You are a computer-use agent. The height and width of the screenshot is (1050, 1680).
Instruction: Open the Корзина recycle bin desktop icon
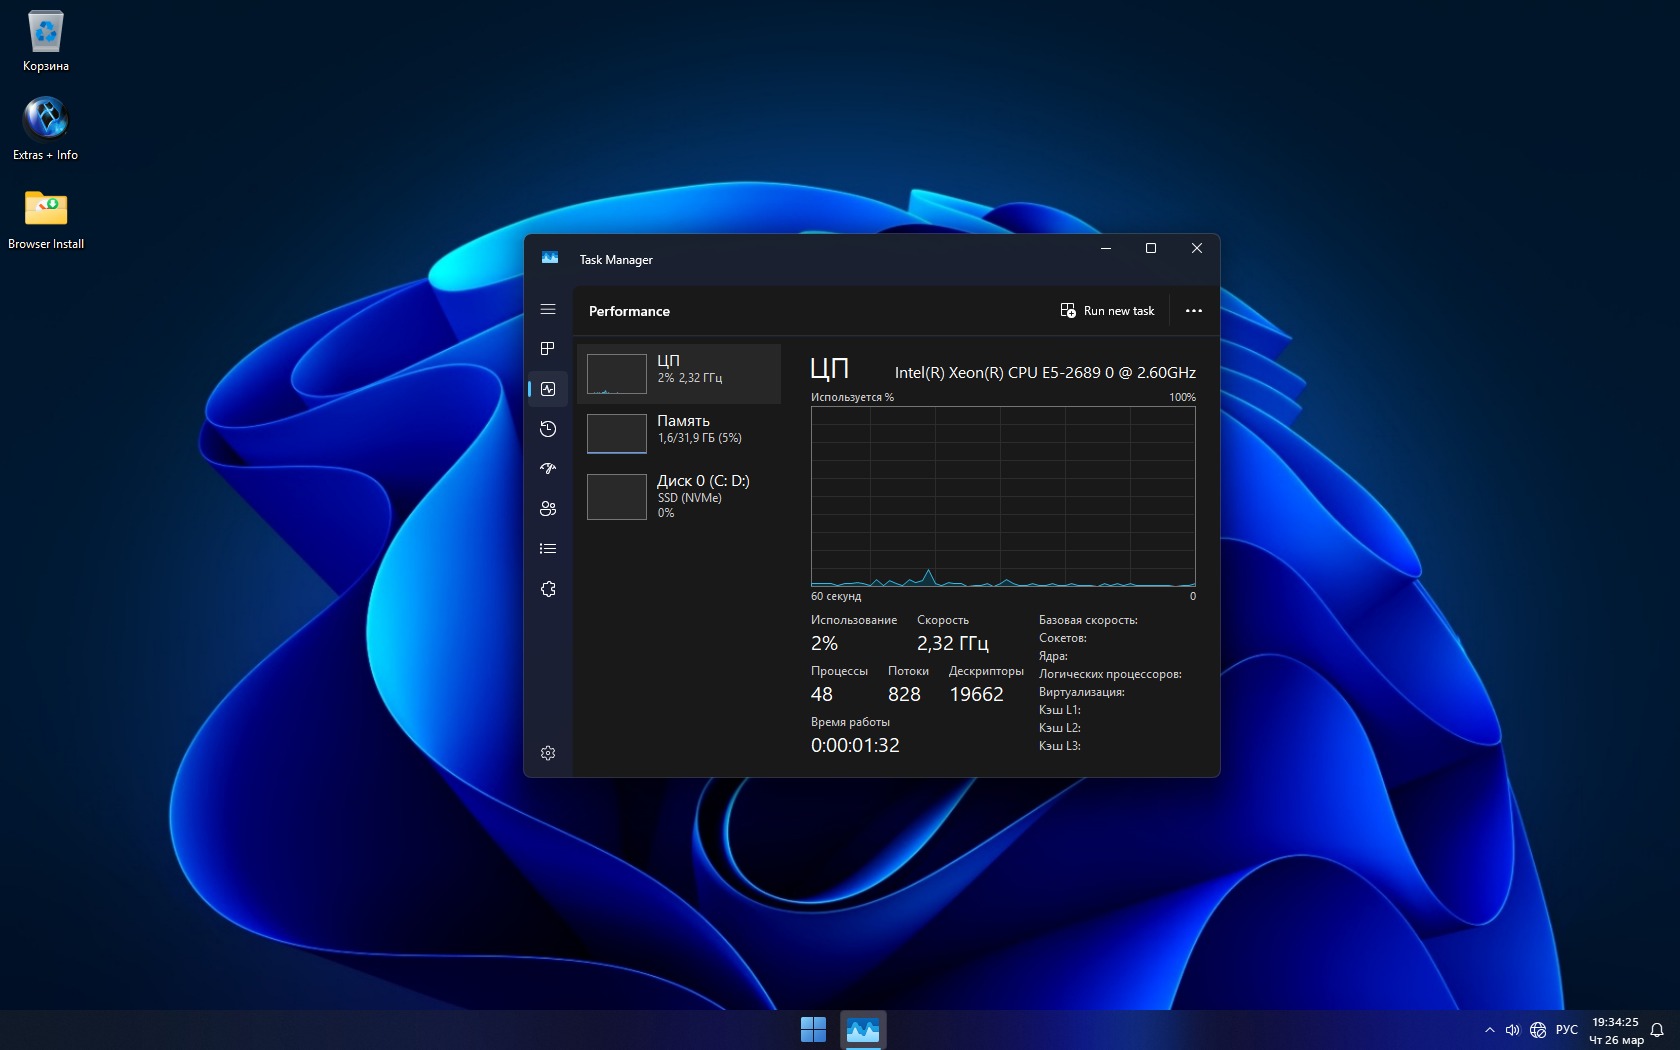[x=46, y=42]
